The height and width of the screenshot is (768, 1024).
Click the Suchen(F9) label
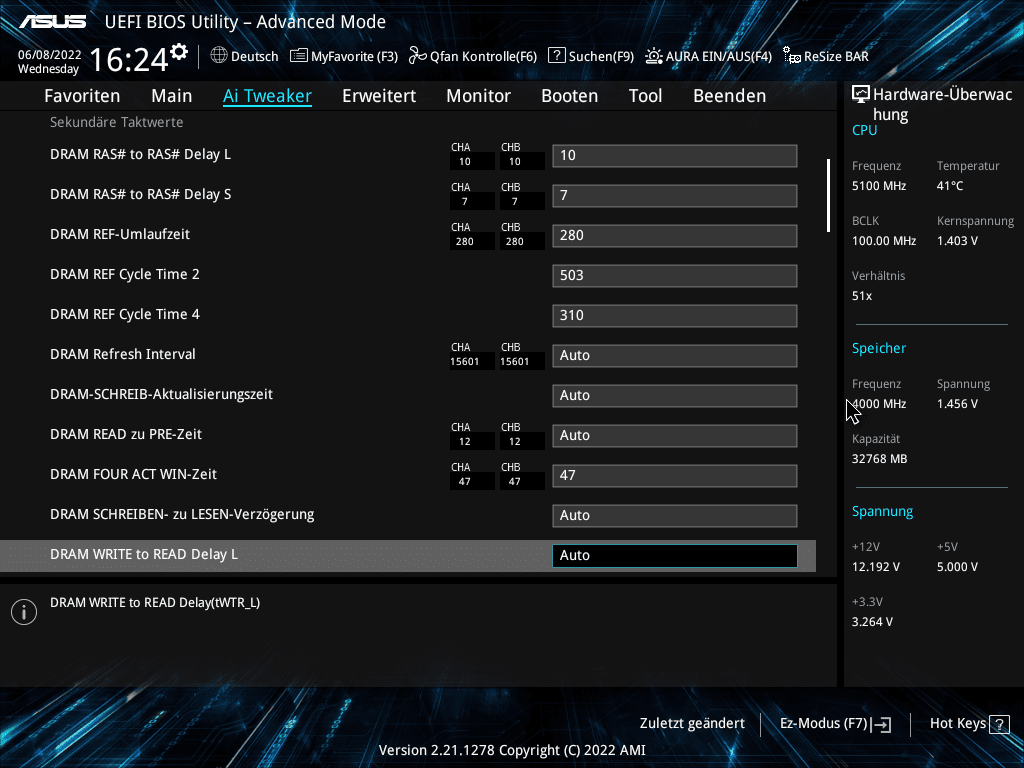click(x=601, y=57)
